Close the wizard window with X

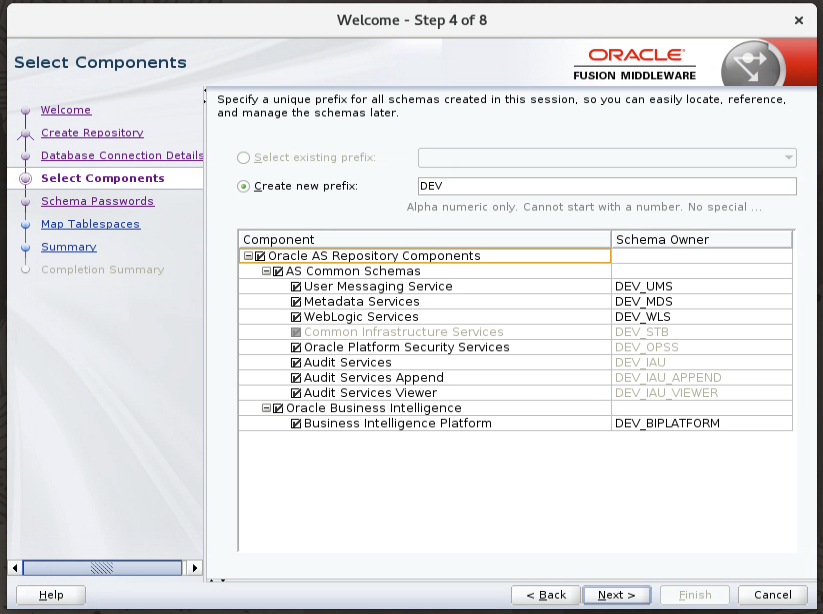click(799, 20)
